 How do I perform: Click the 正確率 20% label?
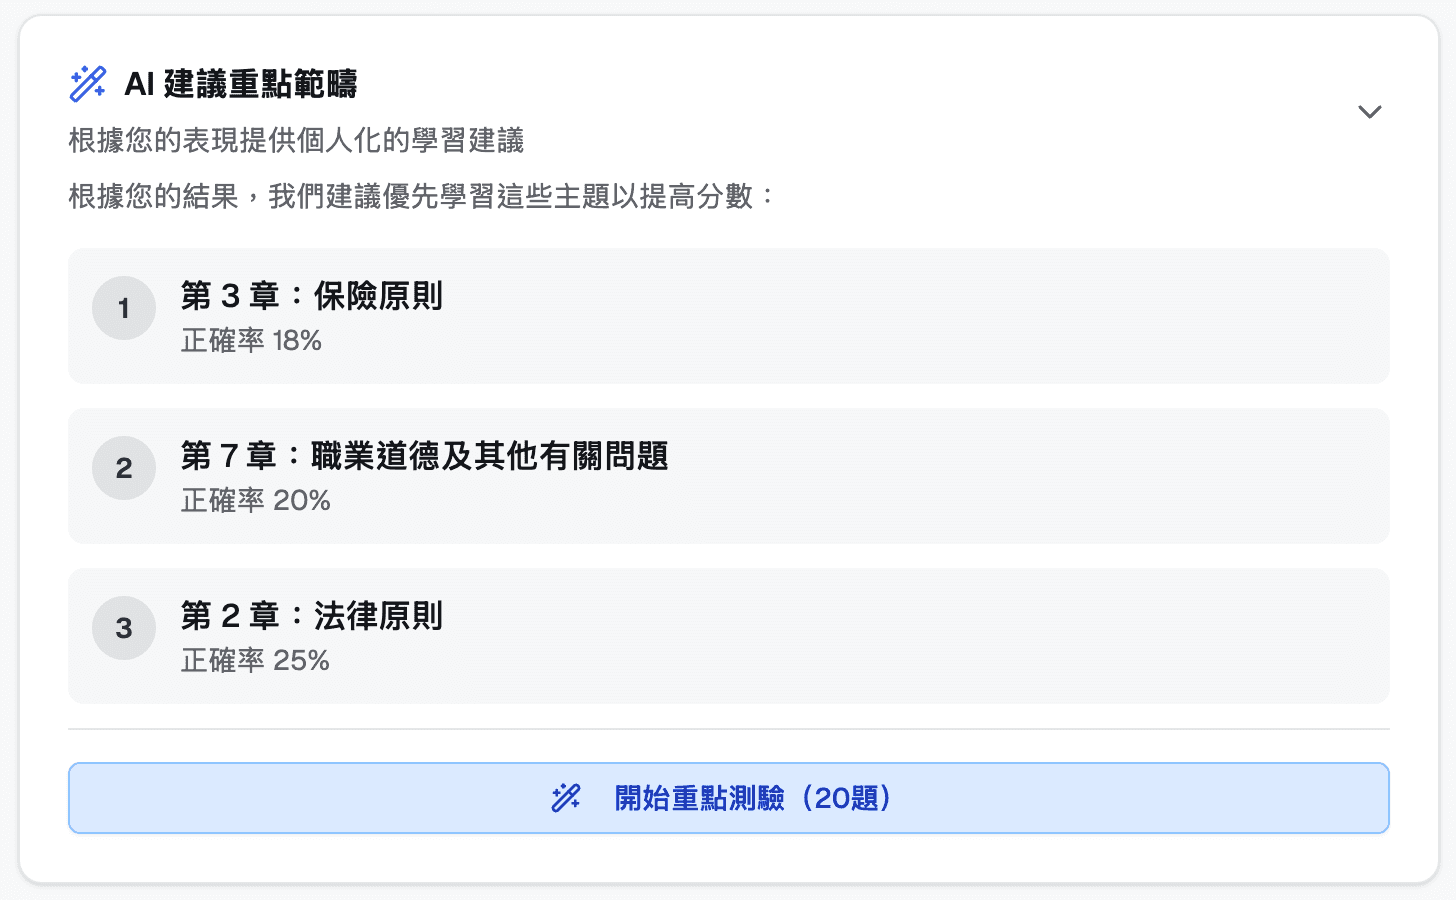pos(255,501)
